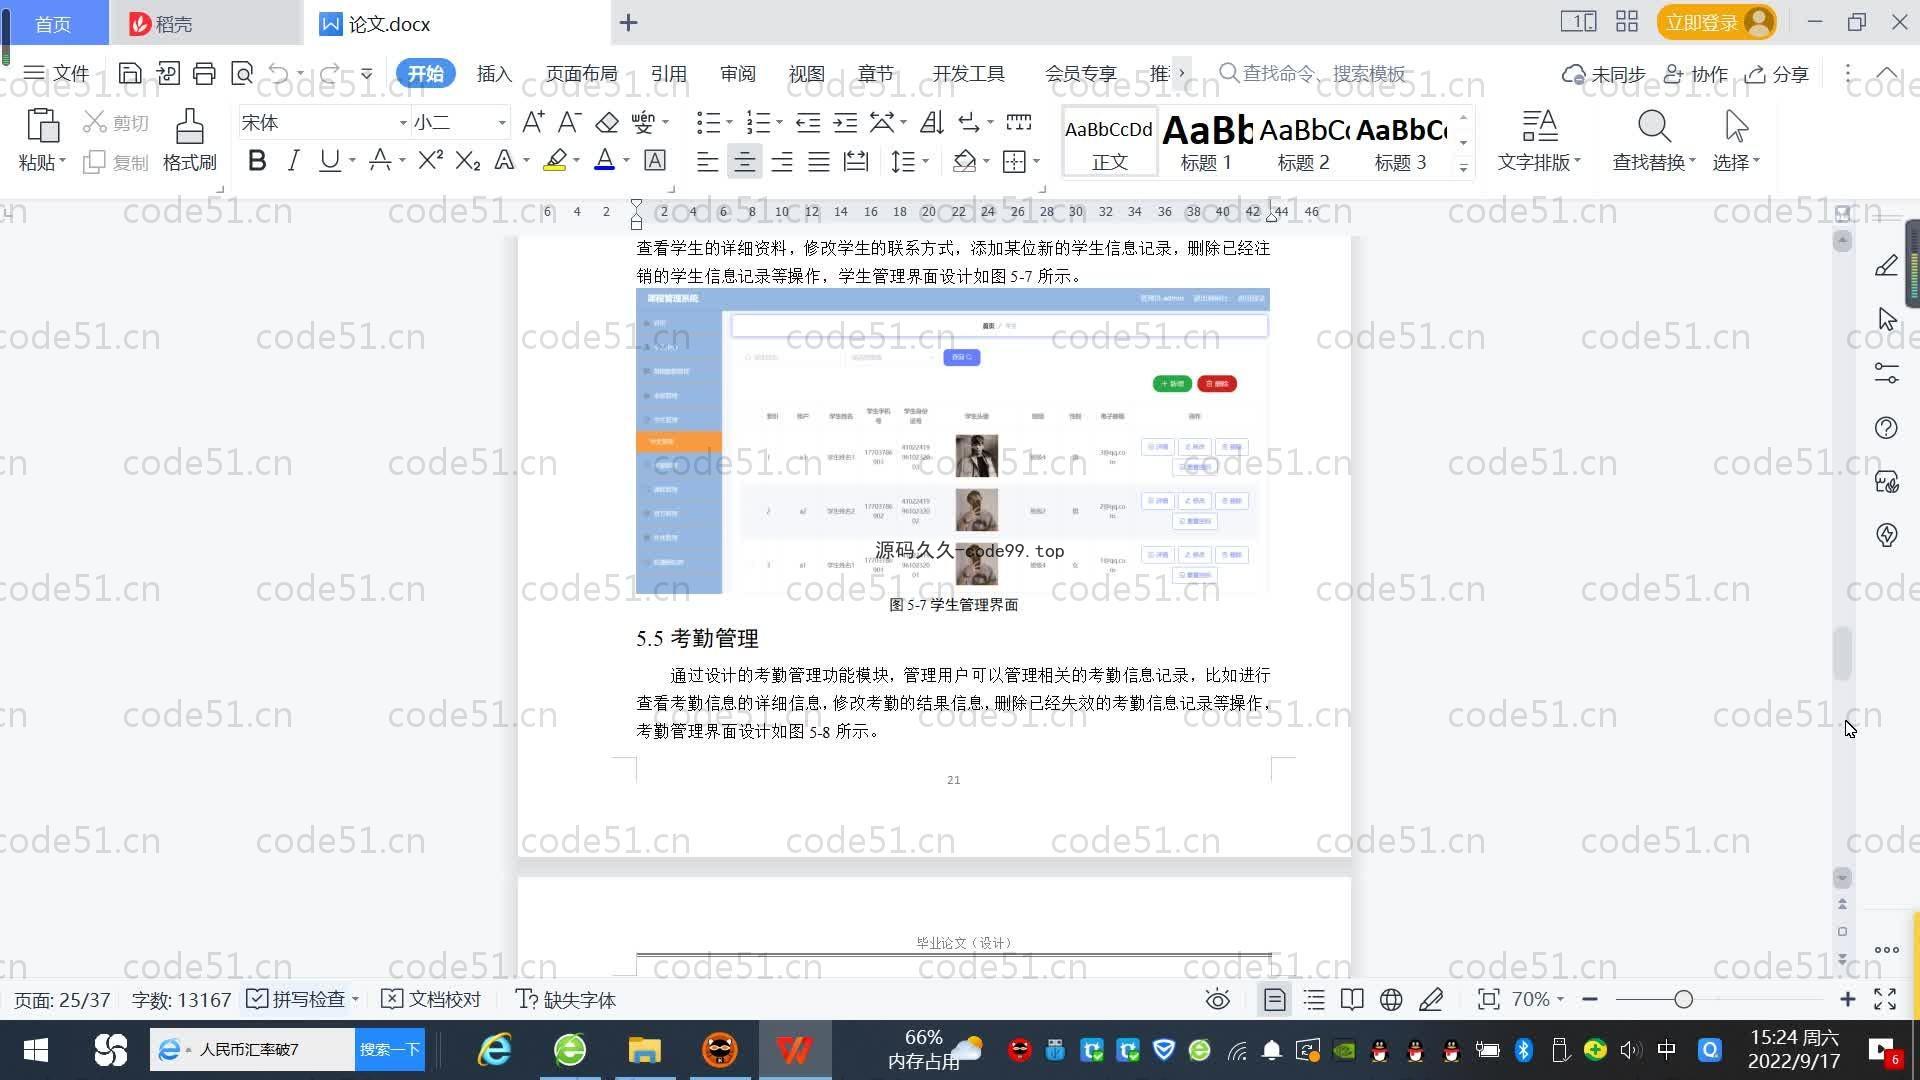Click 文档校对 in status bar
Viewport: 1920px width, 1080px height.
point(432,1000)
